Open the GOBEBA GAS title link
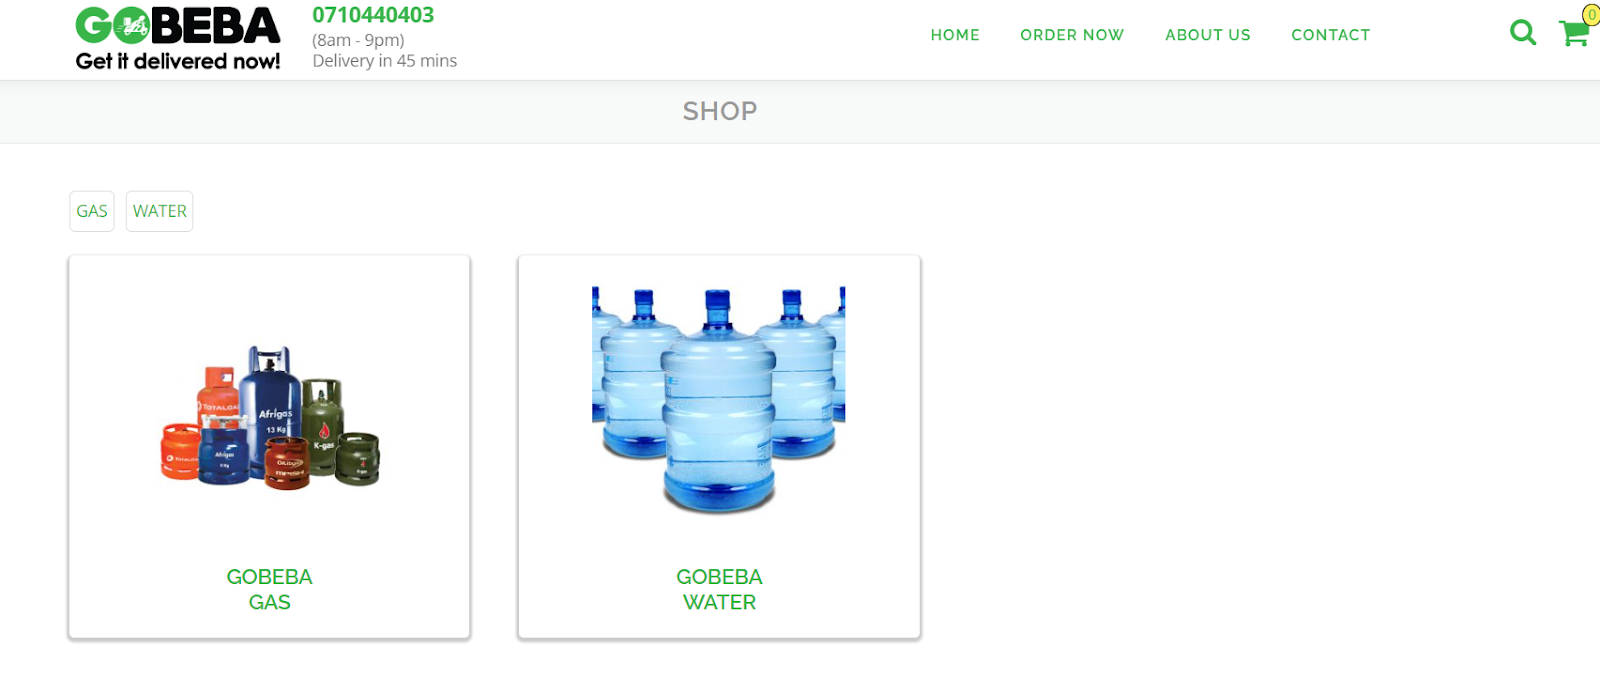This screenshot has height=678, width=1600. [270, 589]
